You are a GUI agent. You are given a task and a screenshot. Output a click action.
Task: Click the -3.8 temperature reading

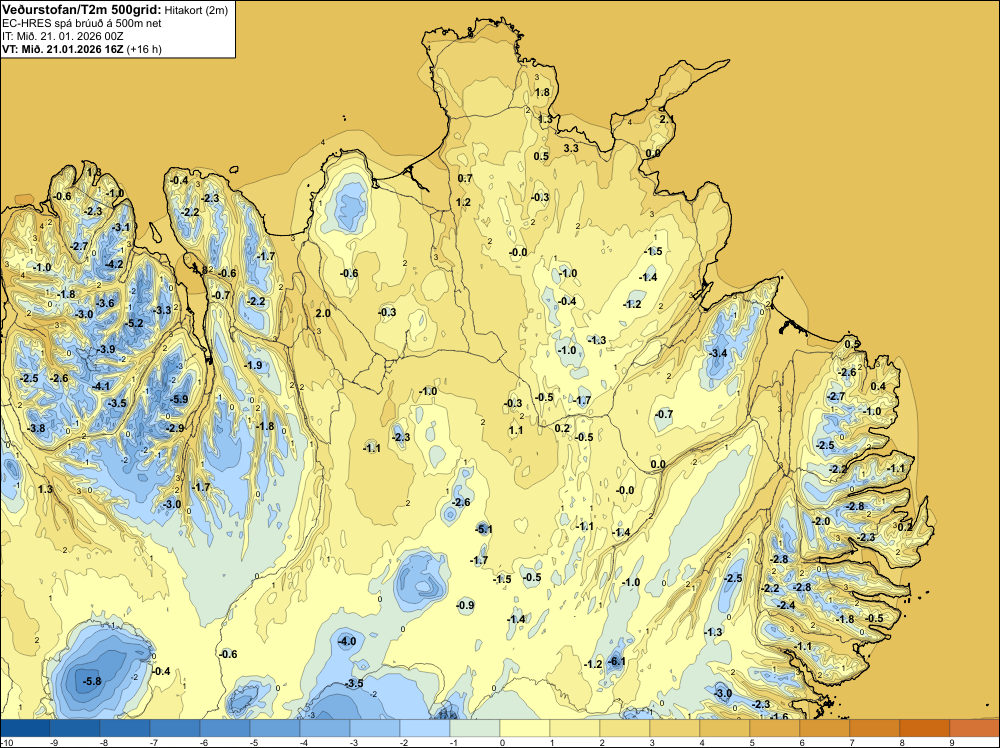click(36, 428)
